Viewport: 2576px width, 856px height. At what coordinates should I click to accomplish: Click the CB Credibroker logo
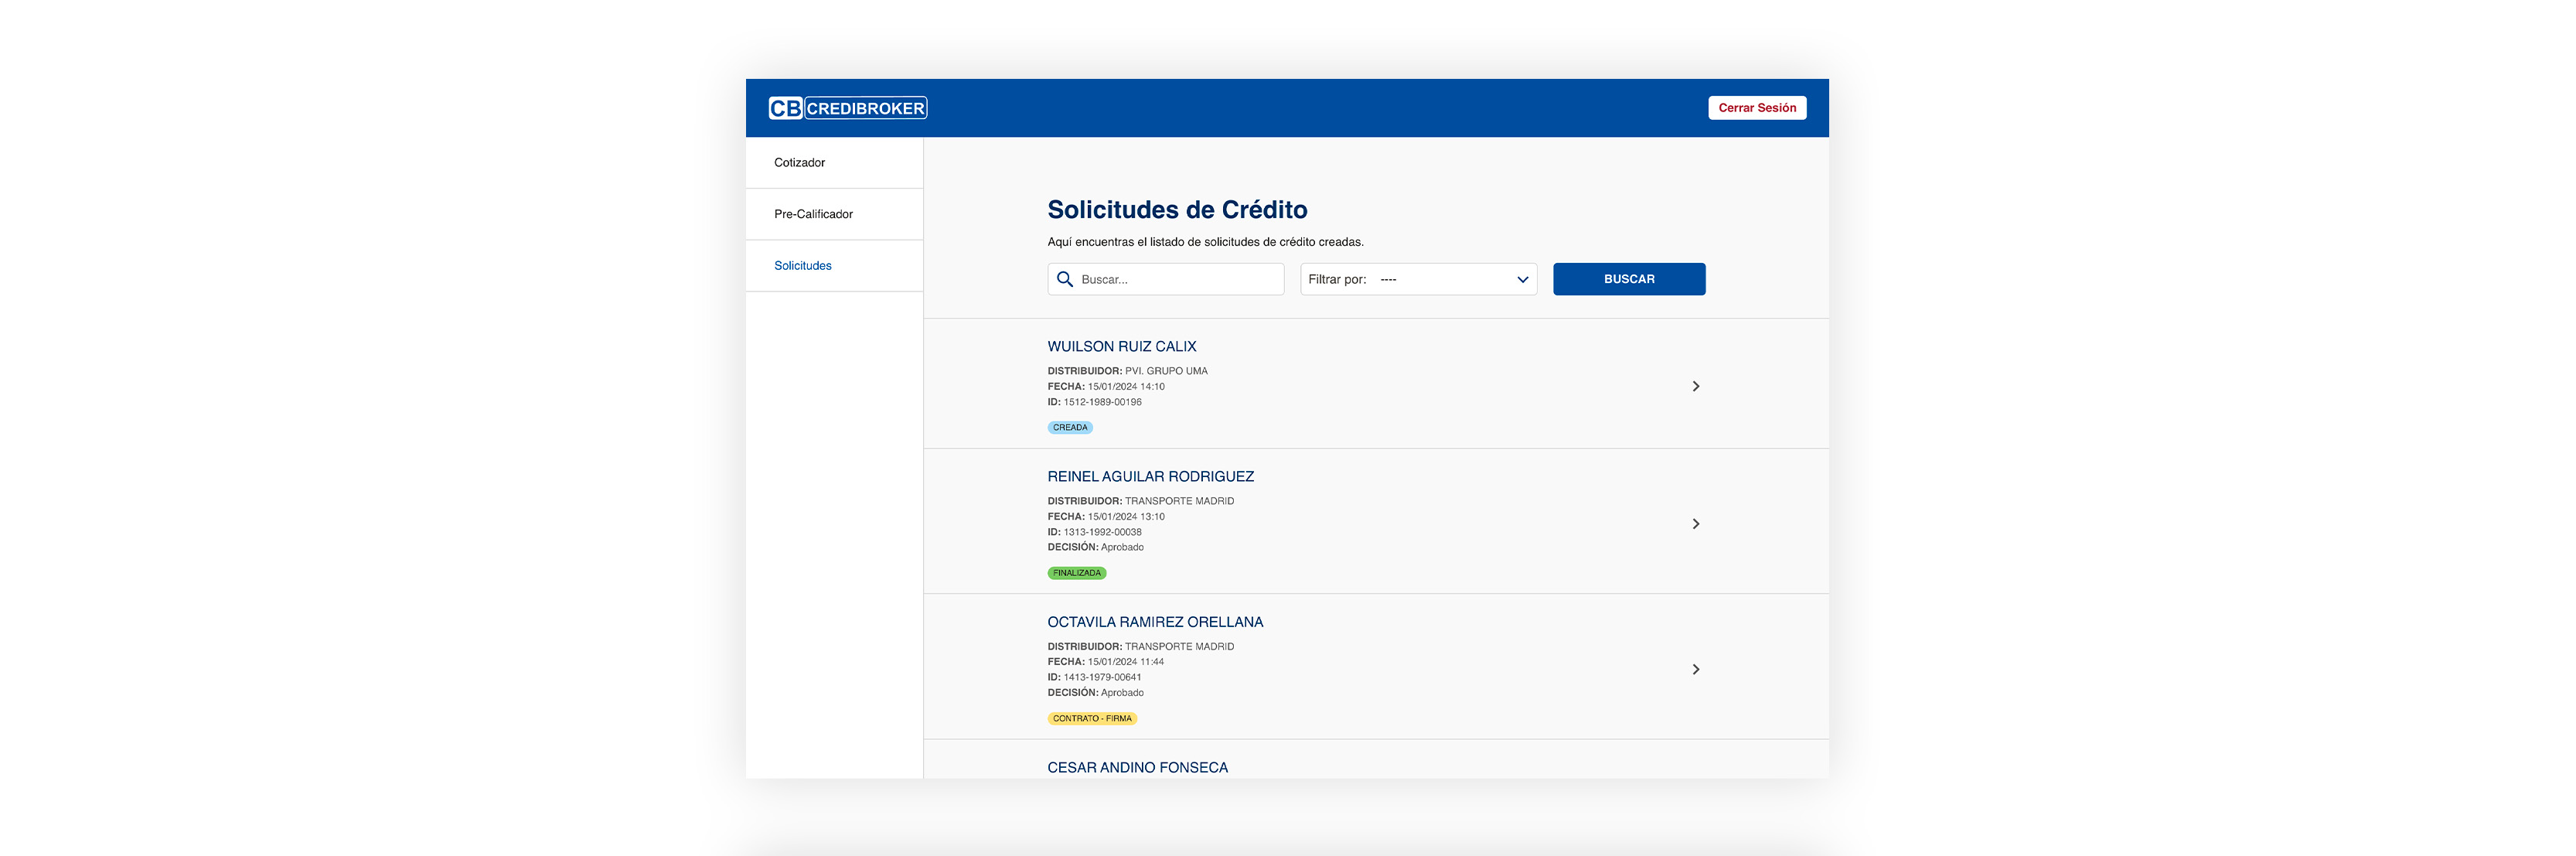pyautogui.click(x=847, y=108)
